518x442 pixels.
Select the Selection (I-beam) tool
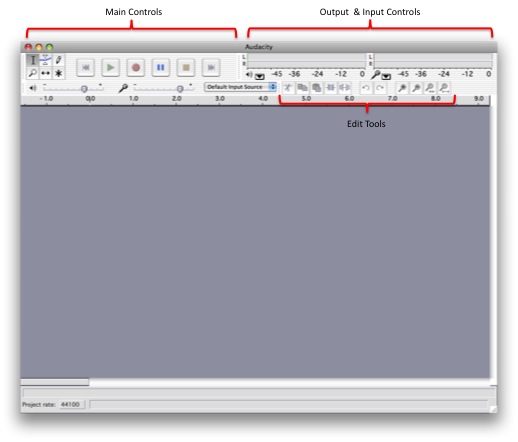(x=33, y=60)
